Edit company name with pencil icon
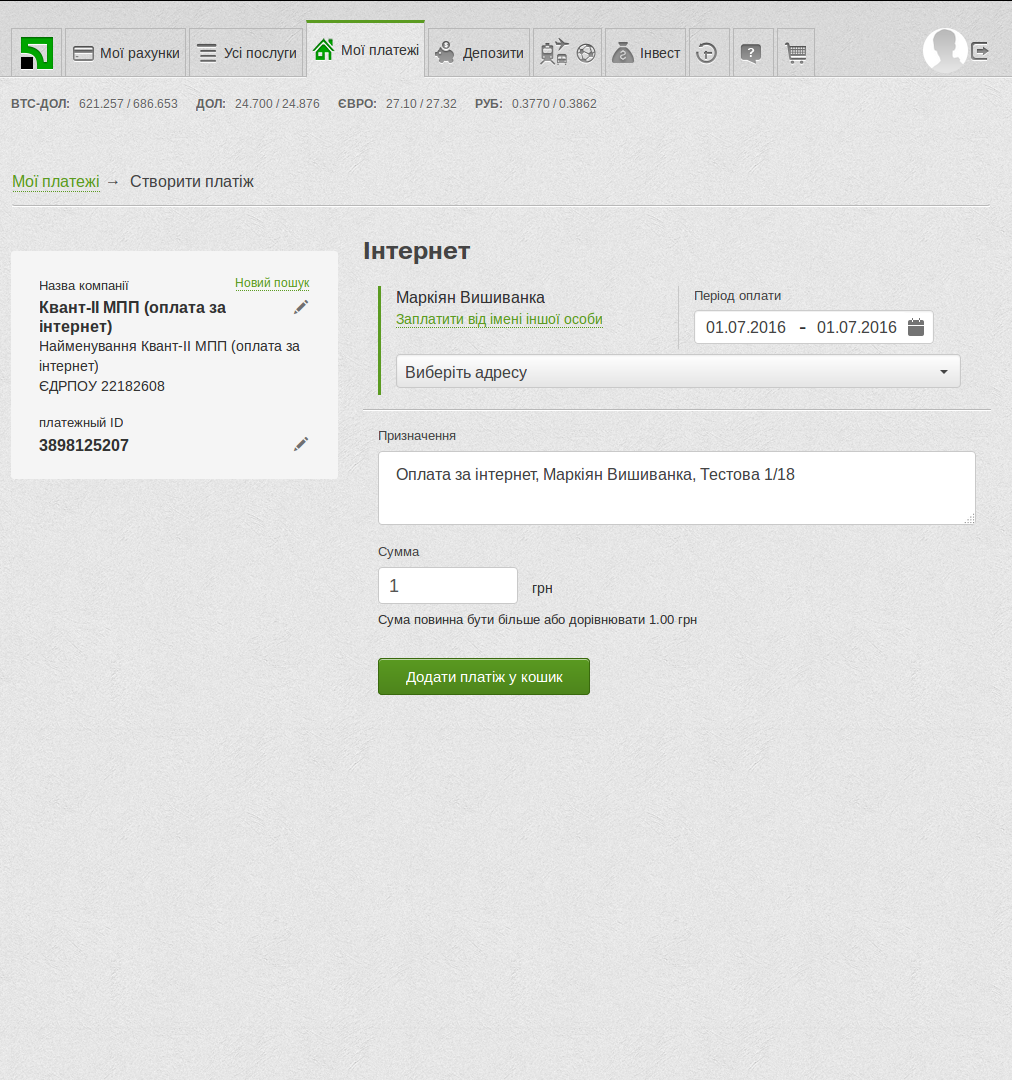 click(301, 308)
